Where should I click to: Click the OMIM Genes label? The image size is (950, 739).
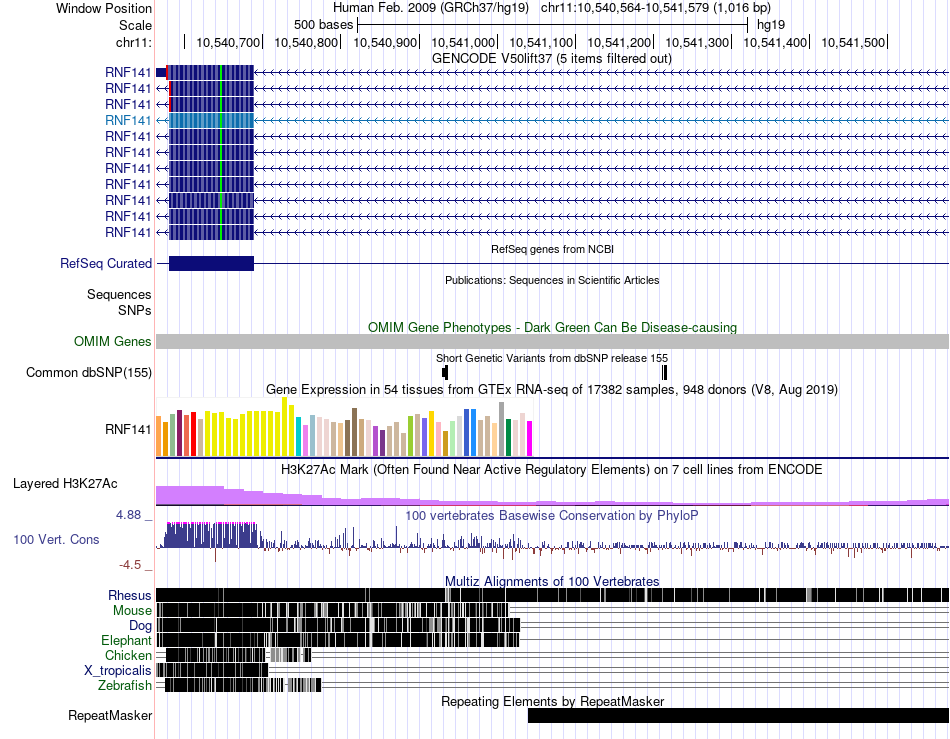point(112,342)
